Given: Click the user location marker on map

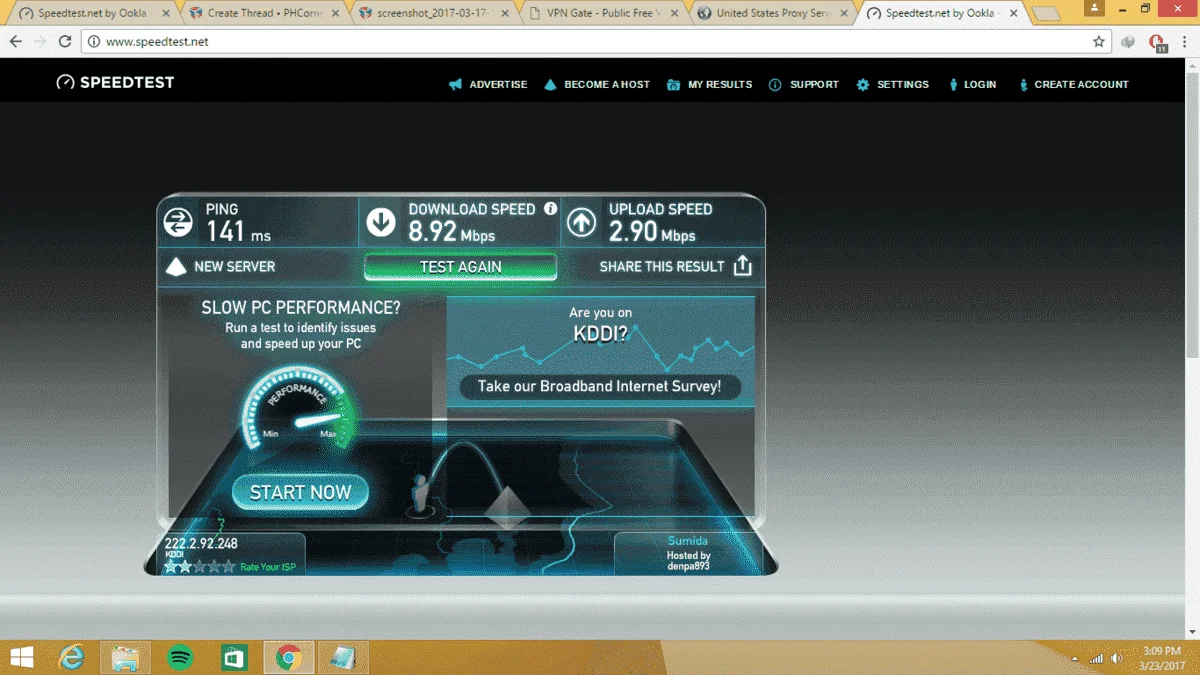Looking at the screenshot, I should click(x=422, y=497).
